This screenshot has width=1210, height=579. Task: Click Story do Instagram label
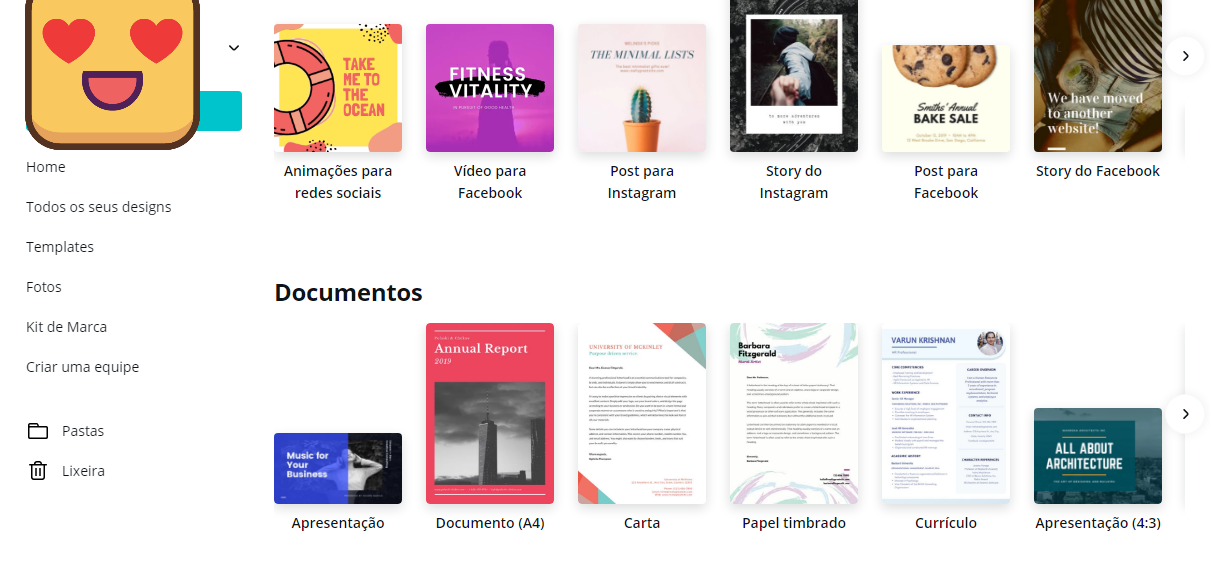point(794,182)
